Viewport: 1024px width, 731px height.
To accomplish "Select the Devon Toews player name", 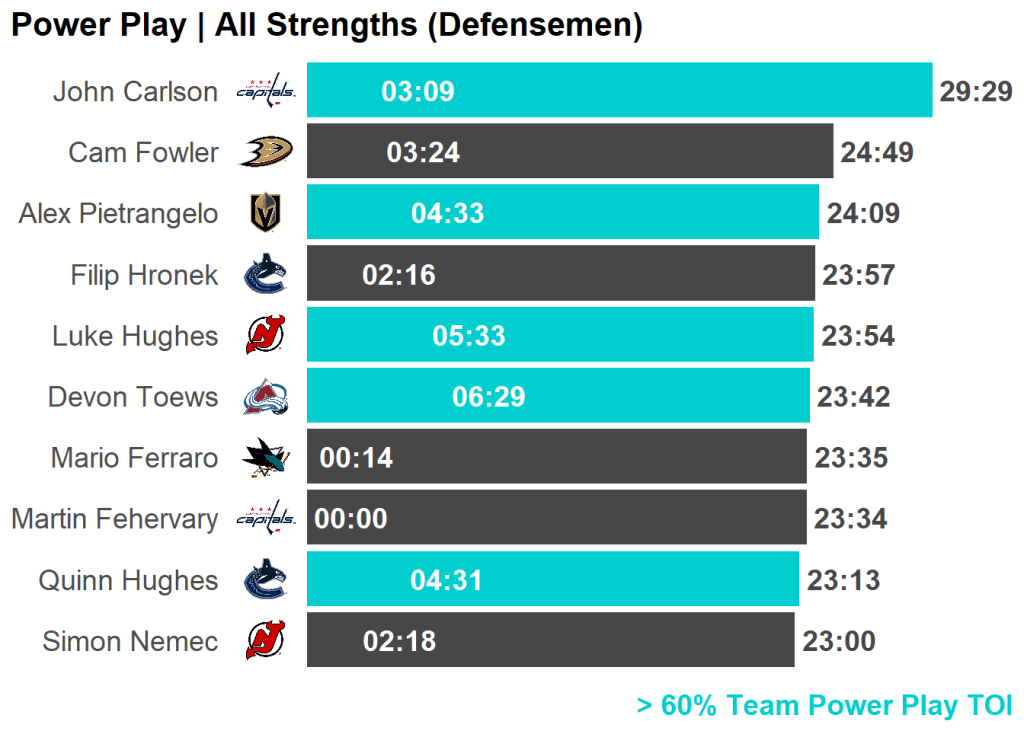I will tap(133, 397).
